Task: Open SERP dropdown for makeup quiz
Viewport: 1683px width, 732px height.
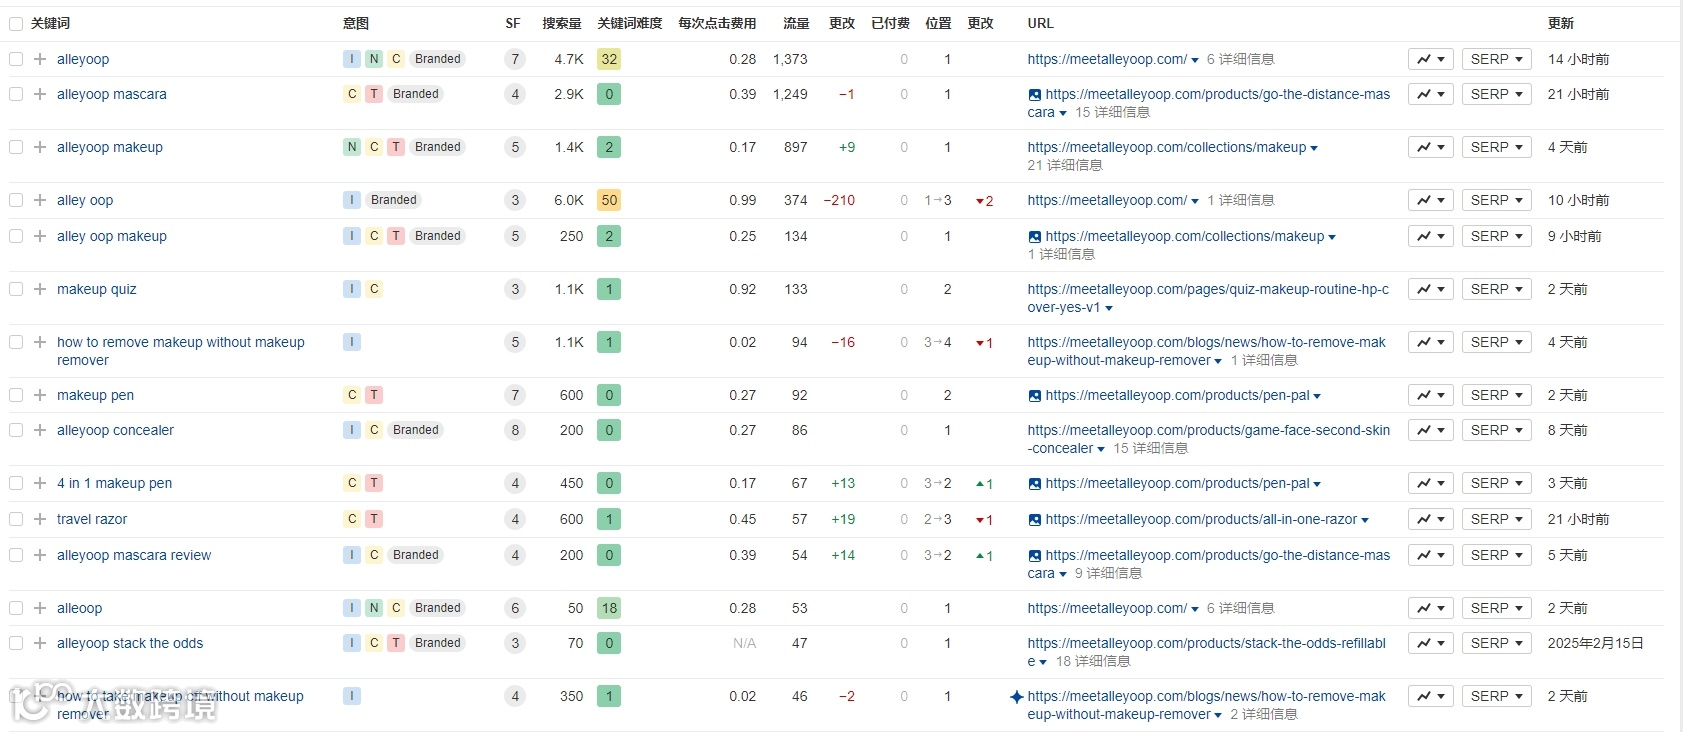Action: [1497, 289]
